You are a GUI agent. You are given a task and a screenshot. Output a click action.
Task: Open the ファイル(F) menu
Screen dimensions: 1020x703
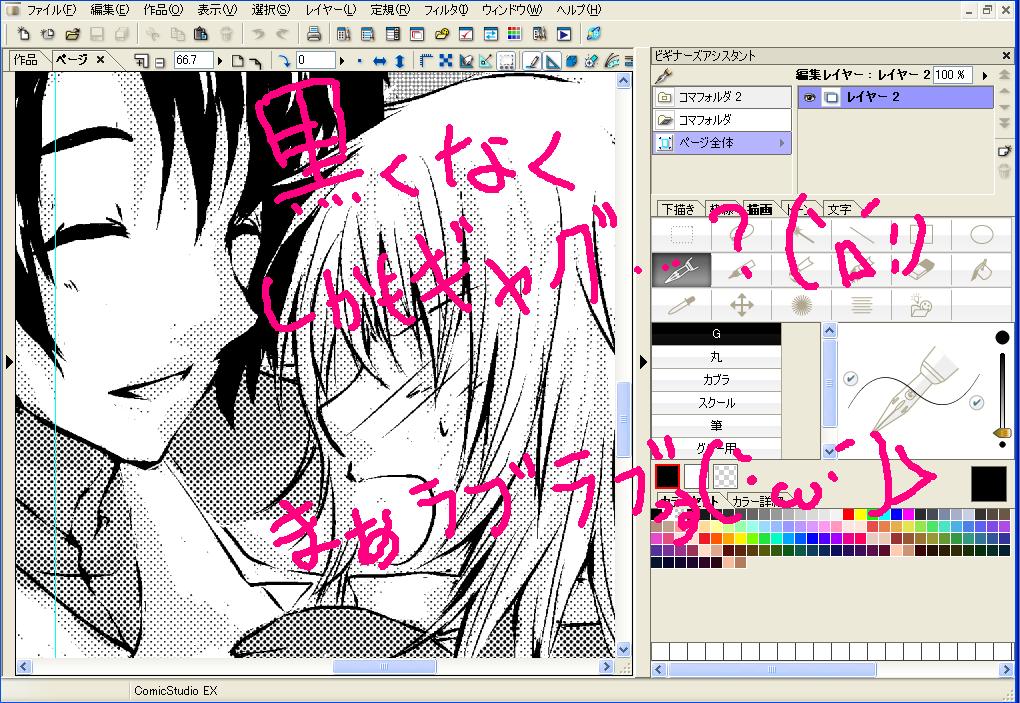coord(51,10)
